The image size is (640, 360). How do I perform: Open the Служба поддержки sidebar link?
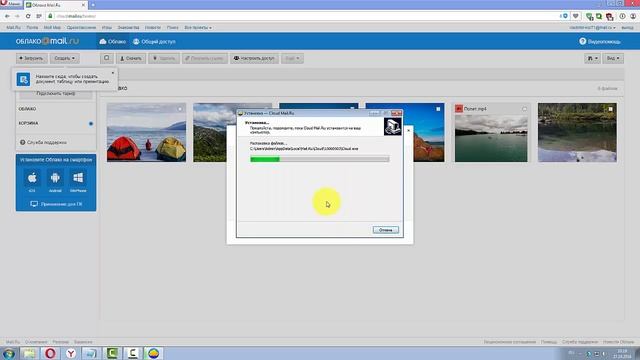[43, 142]
